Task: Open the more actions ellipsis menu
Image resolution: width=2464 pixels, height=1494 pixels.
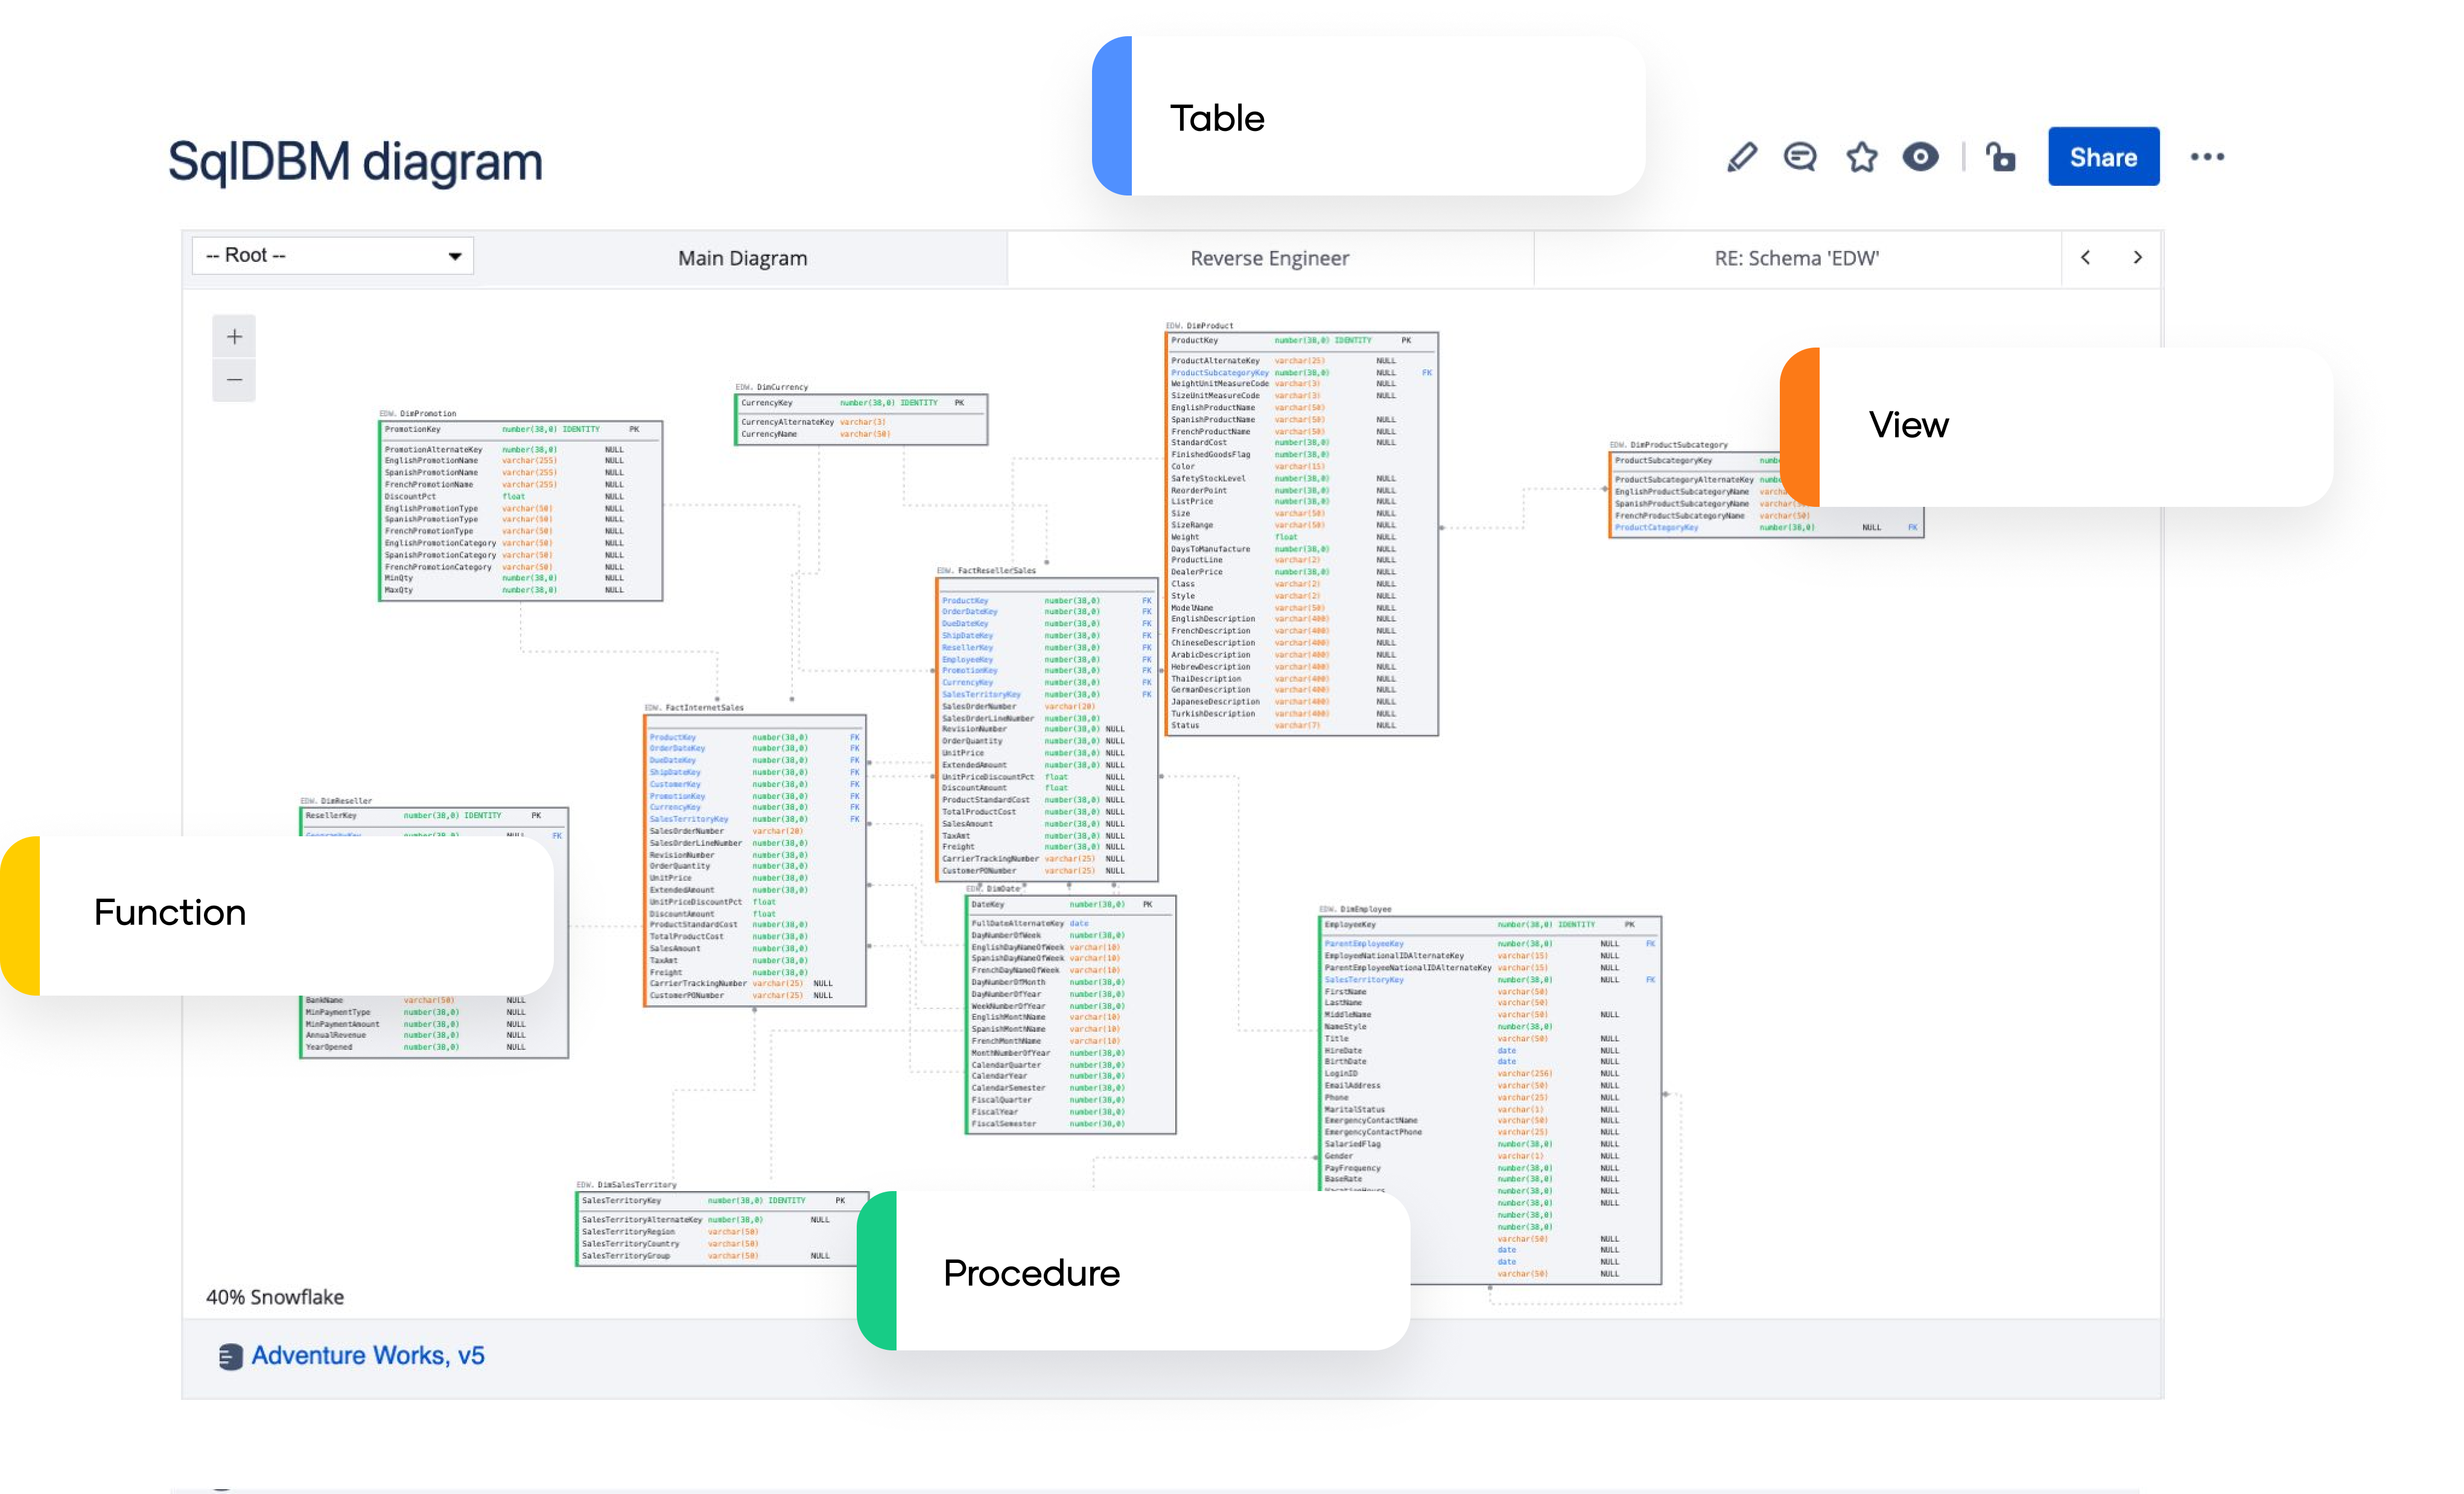Action: coord(2207,157)
